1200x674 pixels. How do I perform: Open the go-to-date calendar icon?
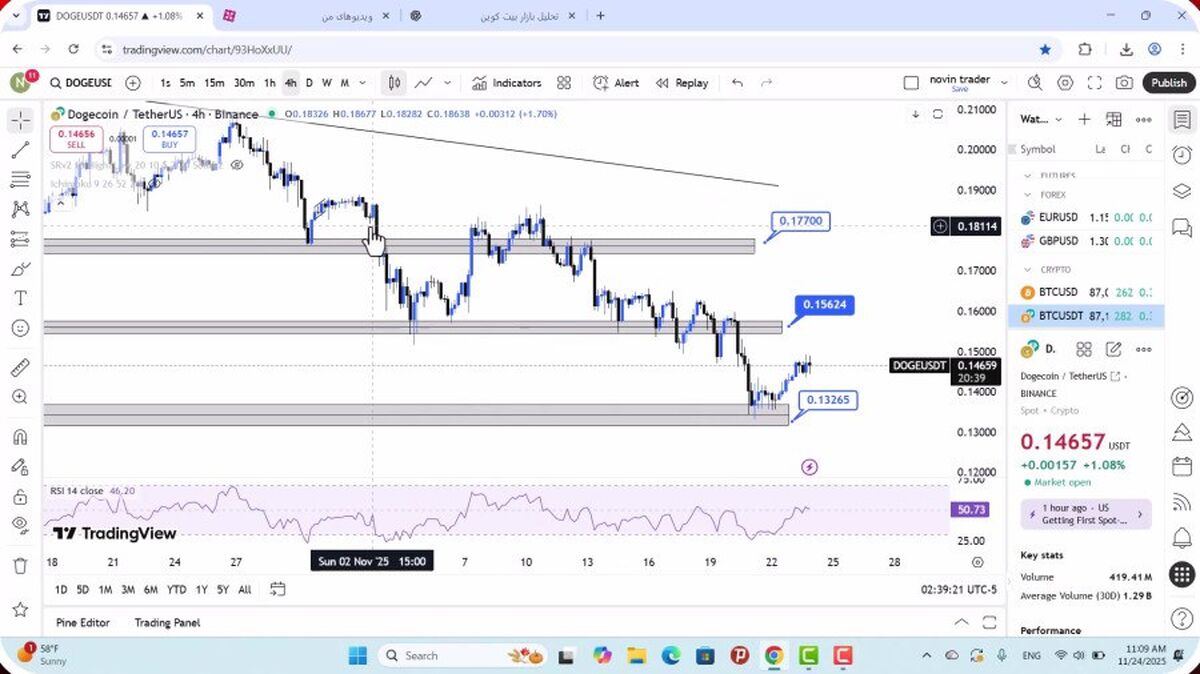[x=278, y=590]
